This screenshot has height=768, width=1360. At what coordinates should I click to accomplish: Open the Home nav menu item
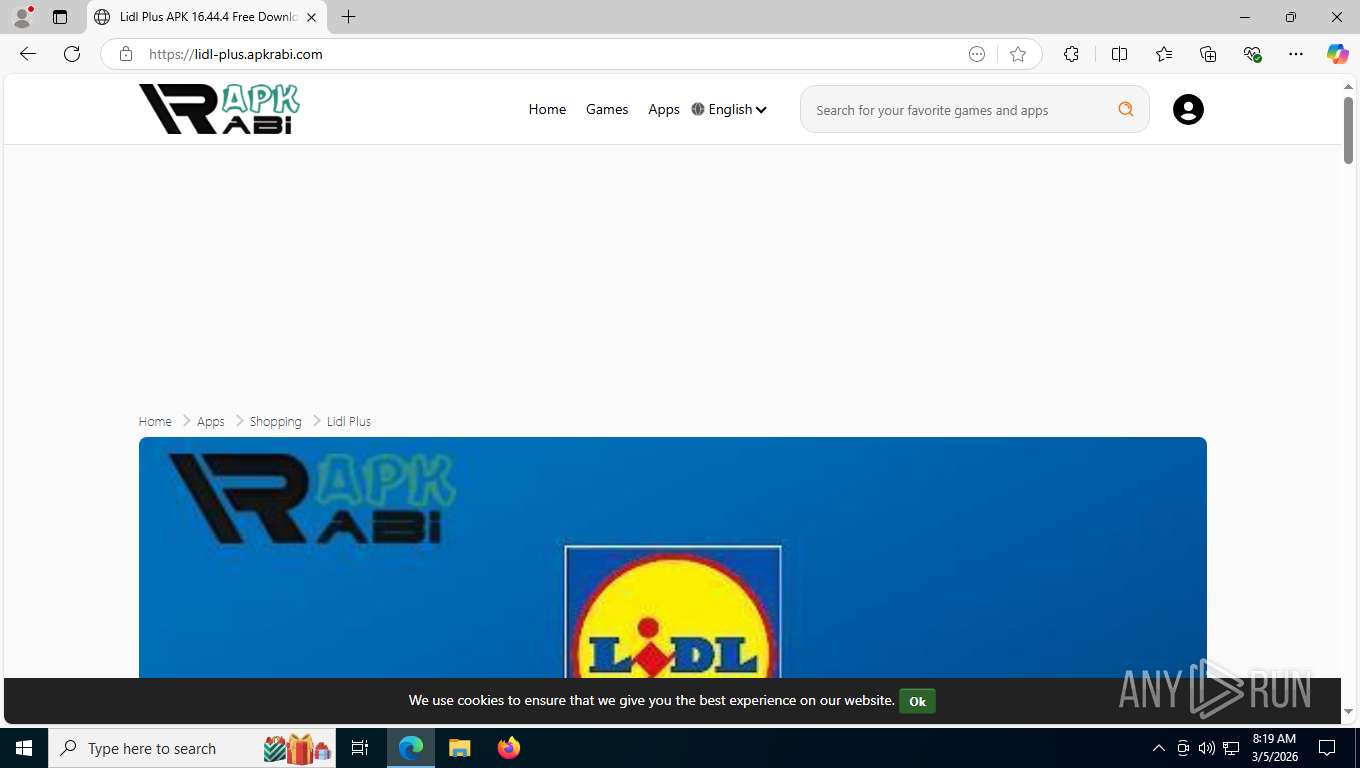[547, 110]
